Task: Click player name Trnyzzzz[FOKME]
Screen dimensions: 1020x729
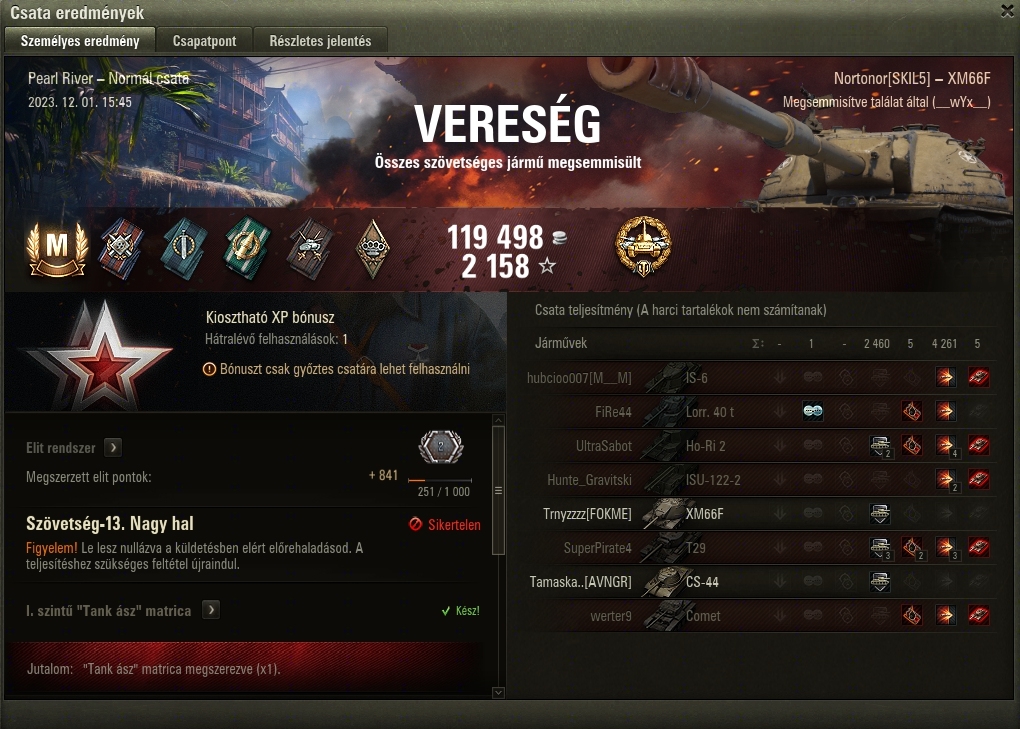Action: (x=587, y=514)
